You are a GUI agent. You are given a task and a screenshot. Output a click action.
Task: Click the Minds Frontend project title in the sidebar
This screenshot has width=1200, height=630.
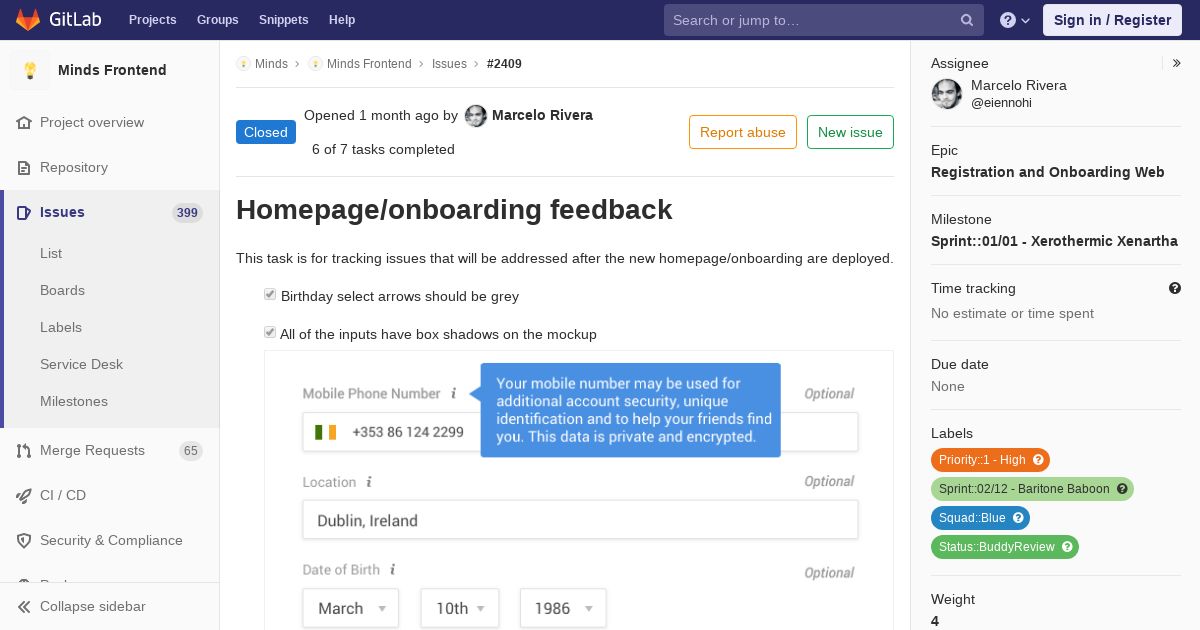[x=112, y=70]
